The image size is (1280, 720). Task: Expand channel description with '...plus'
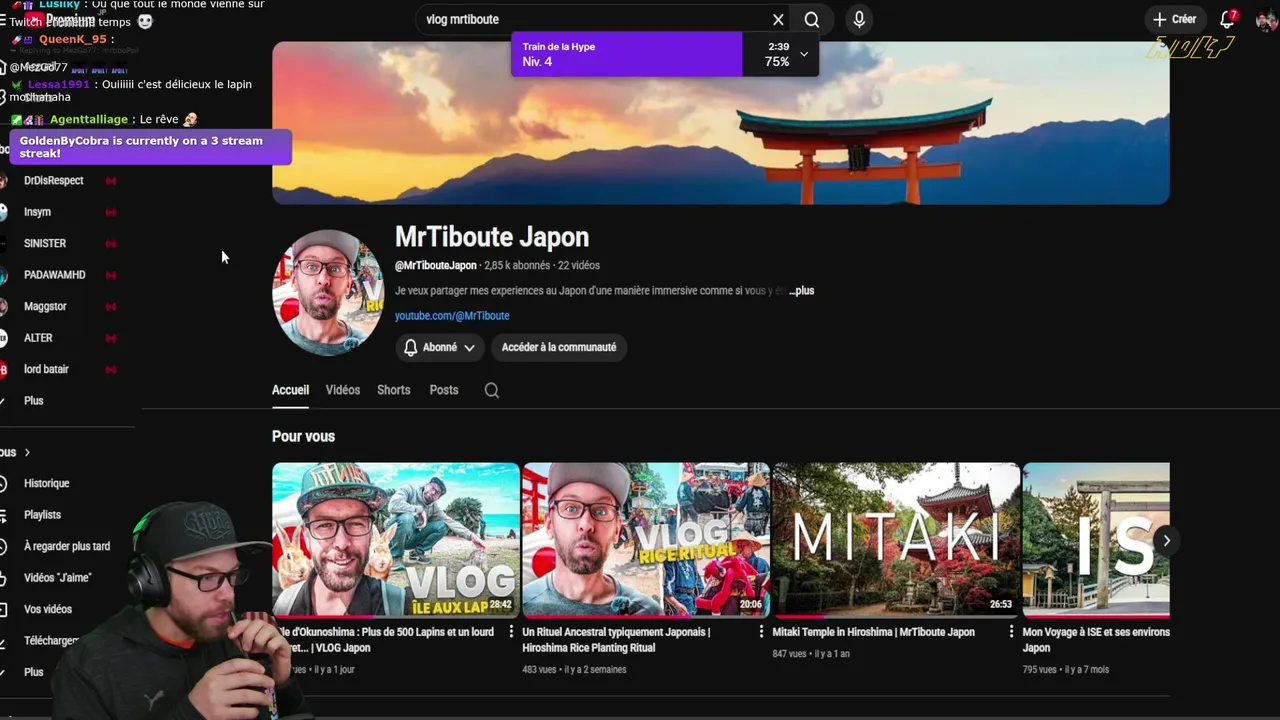click(802, 291)
